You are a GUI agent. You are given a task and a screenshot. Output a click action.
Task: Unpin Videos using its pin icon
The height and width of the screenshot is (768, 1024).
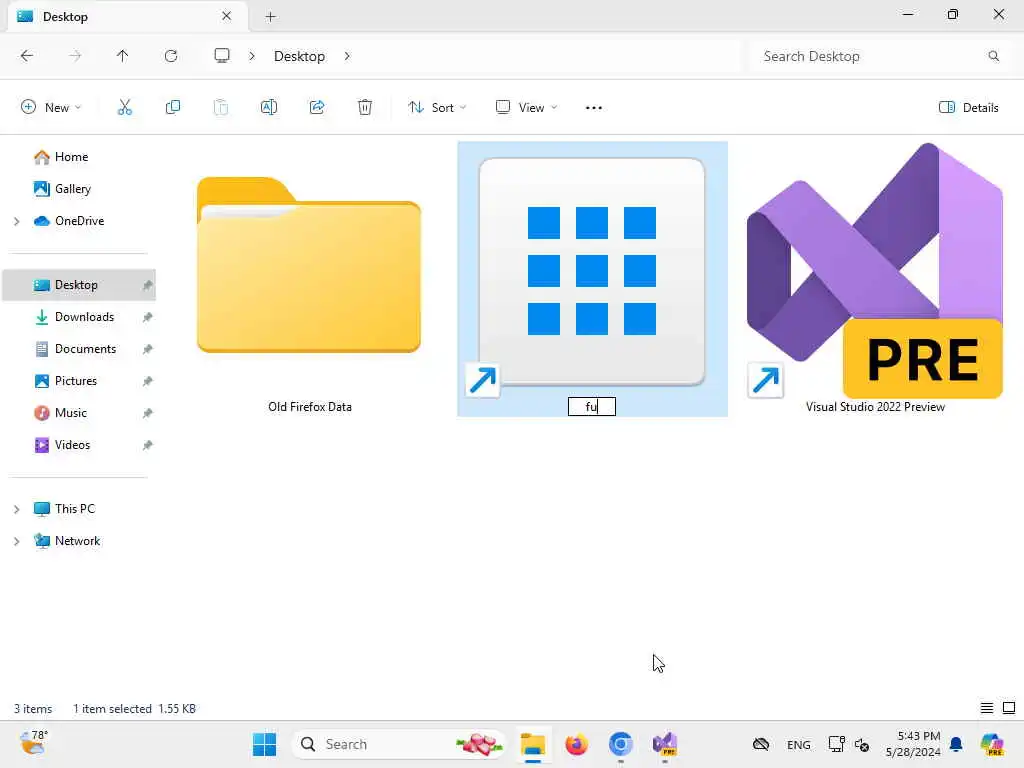pos(148,445)
